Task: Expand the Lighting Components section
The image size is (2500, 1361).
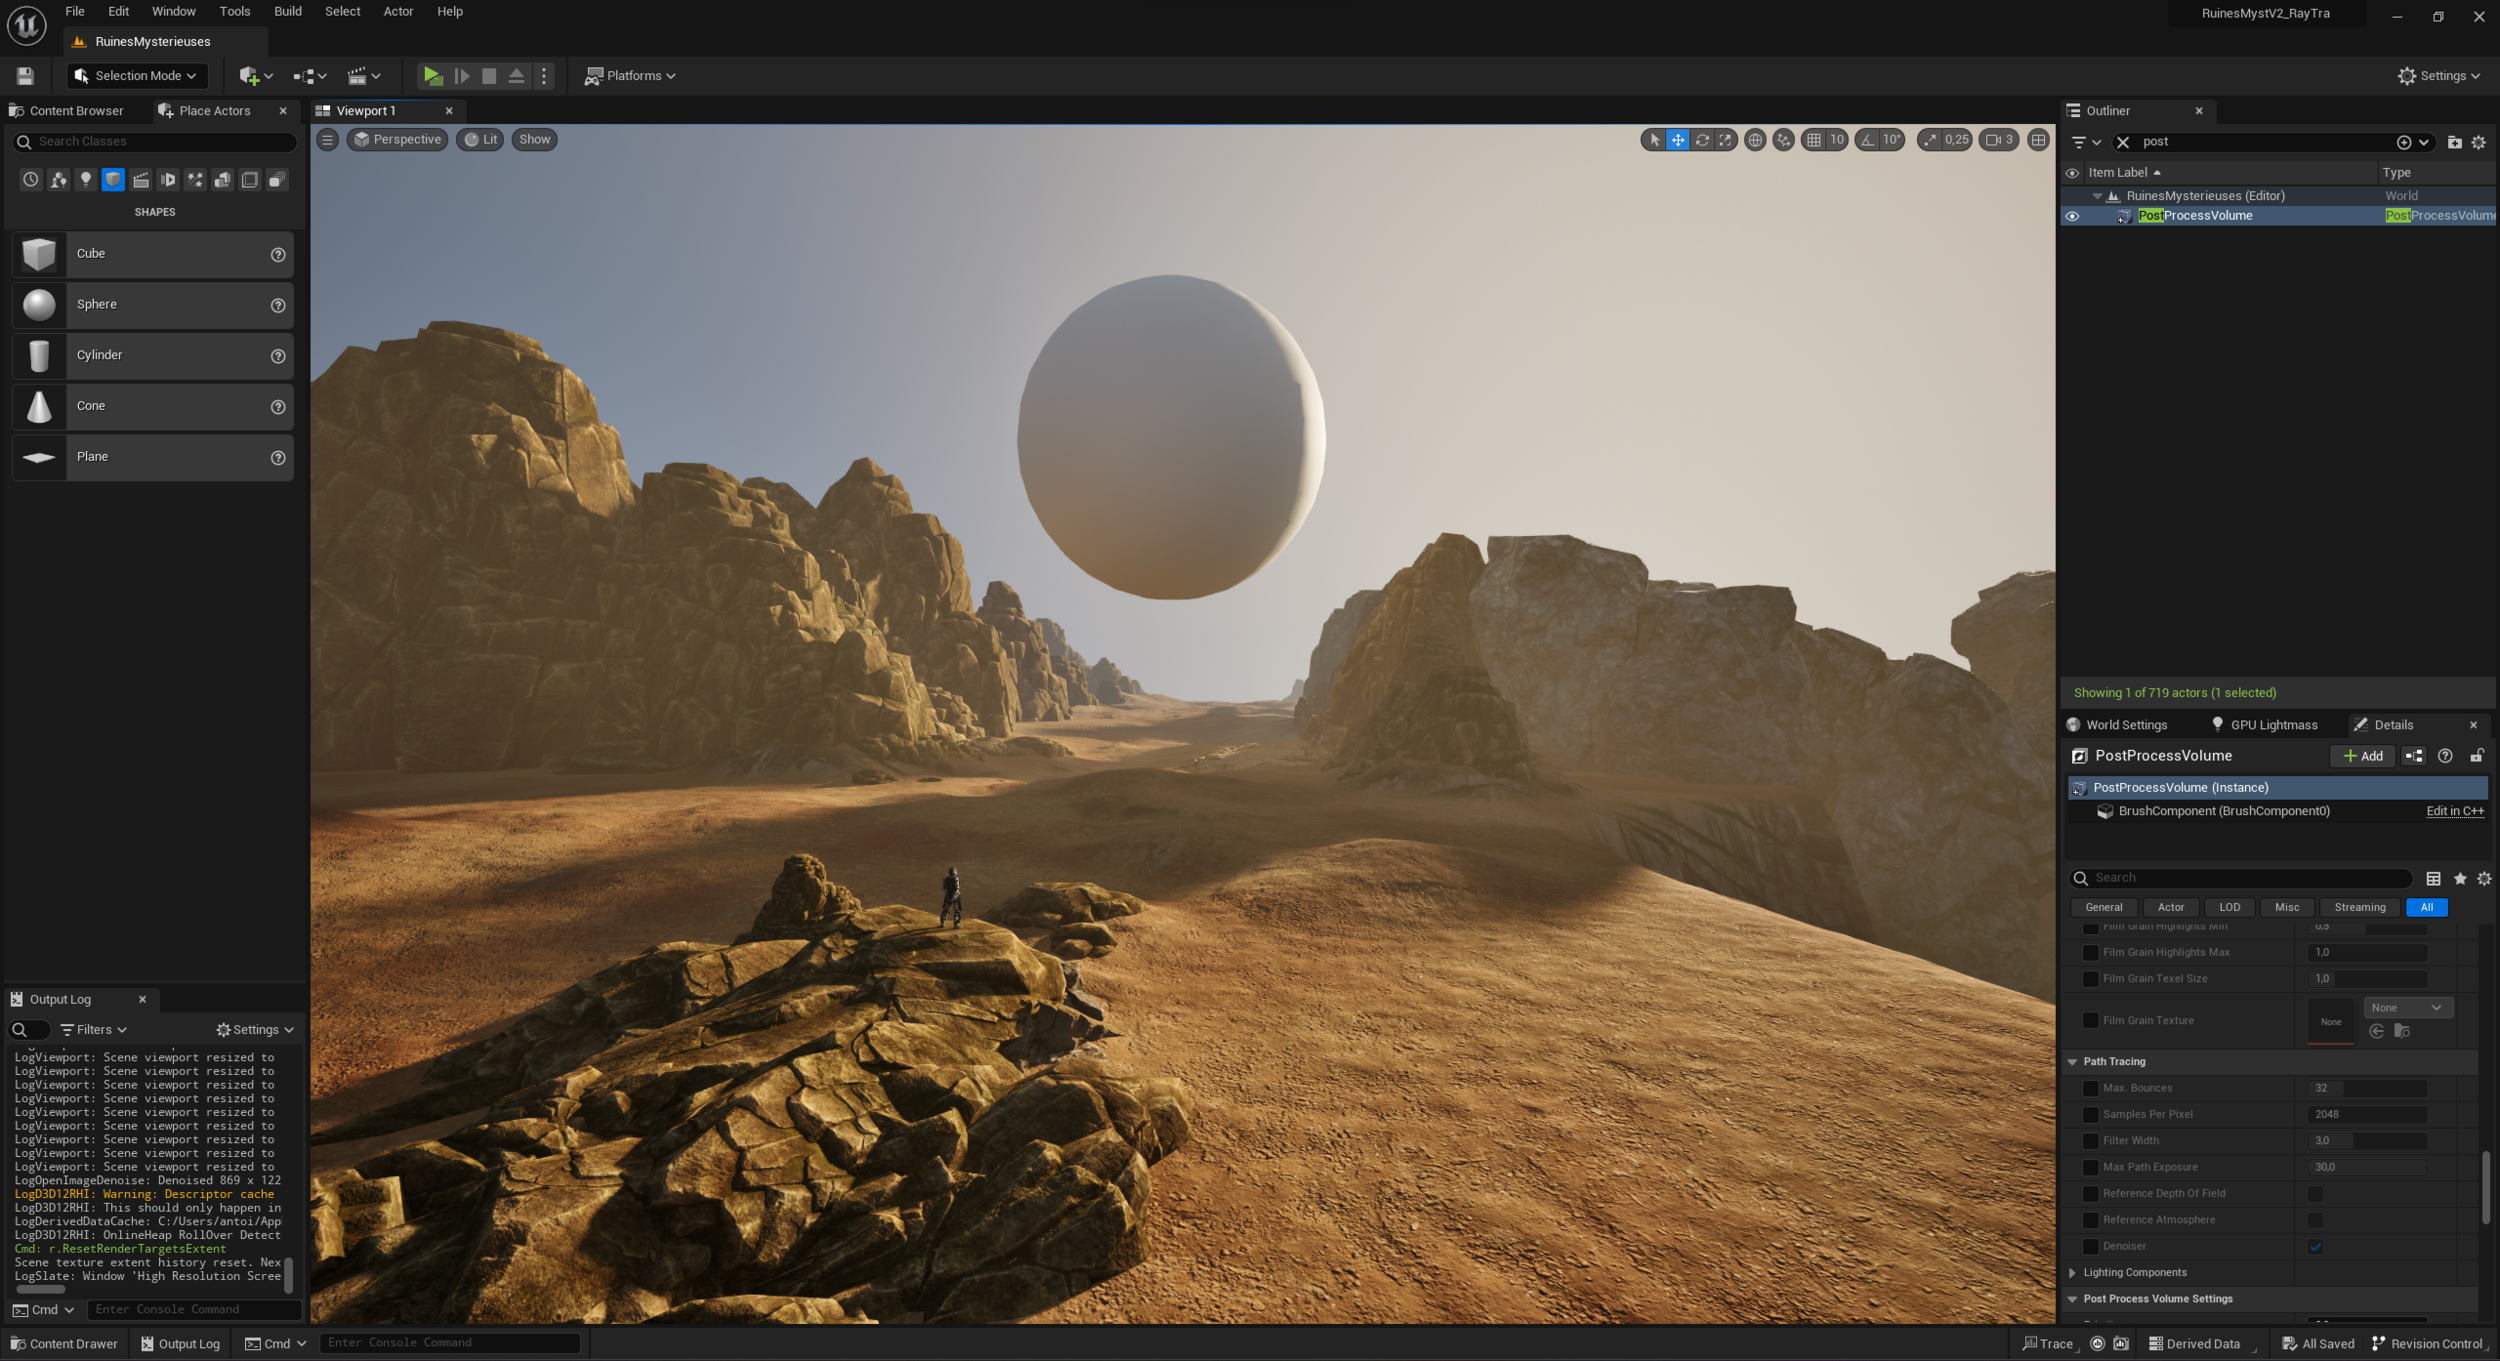Action: pyautogui.click(x=2073, y=1272)
